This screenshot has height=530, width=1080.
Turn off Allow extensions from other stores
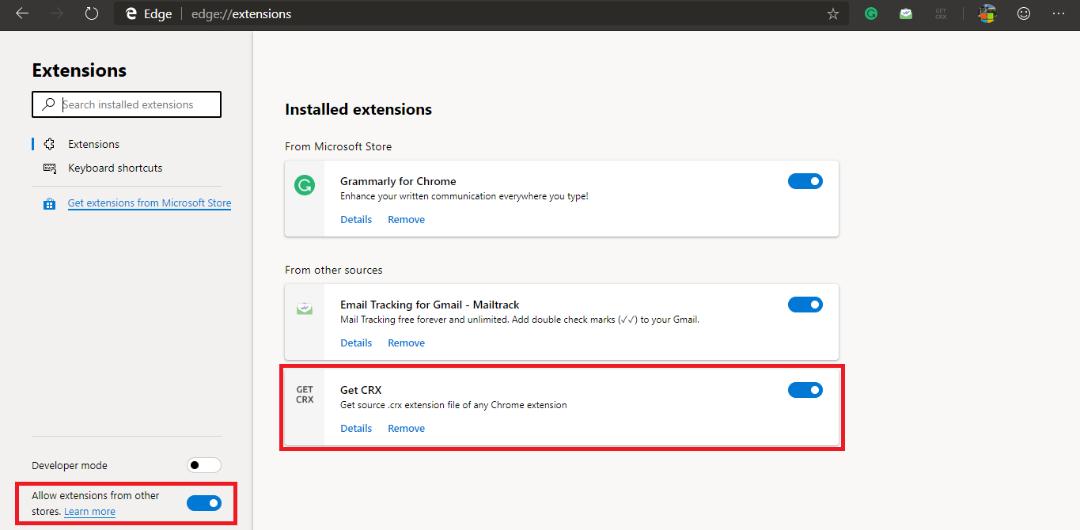click(x=204, y=503)
